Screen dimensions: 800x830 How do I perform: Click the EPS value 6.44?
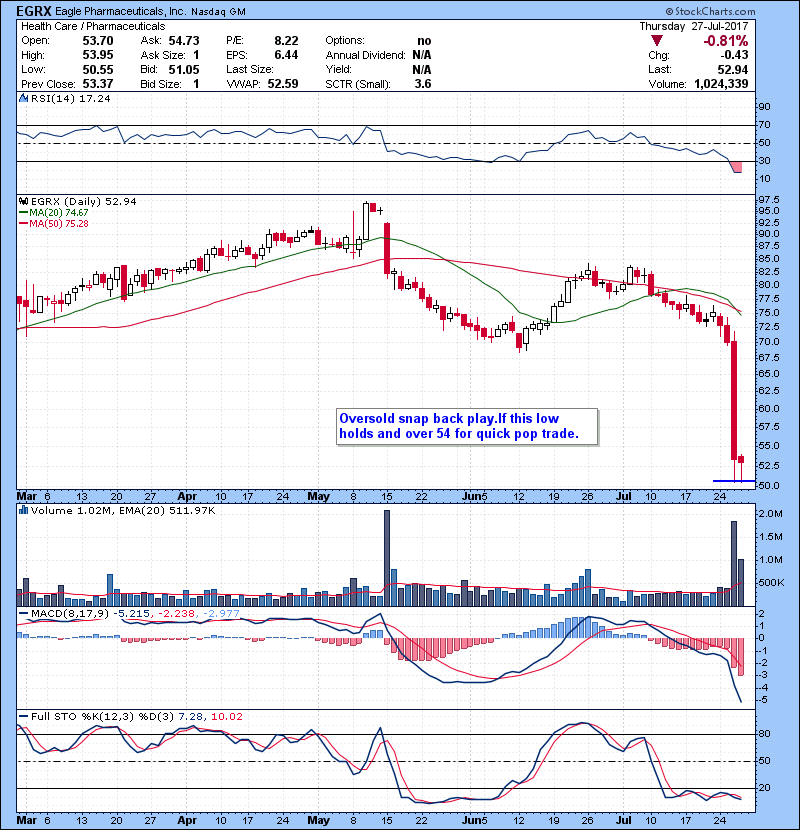coord(286,55)
